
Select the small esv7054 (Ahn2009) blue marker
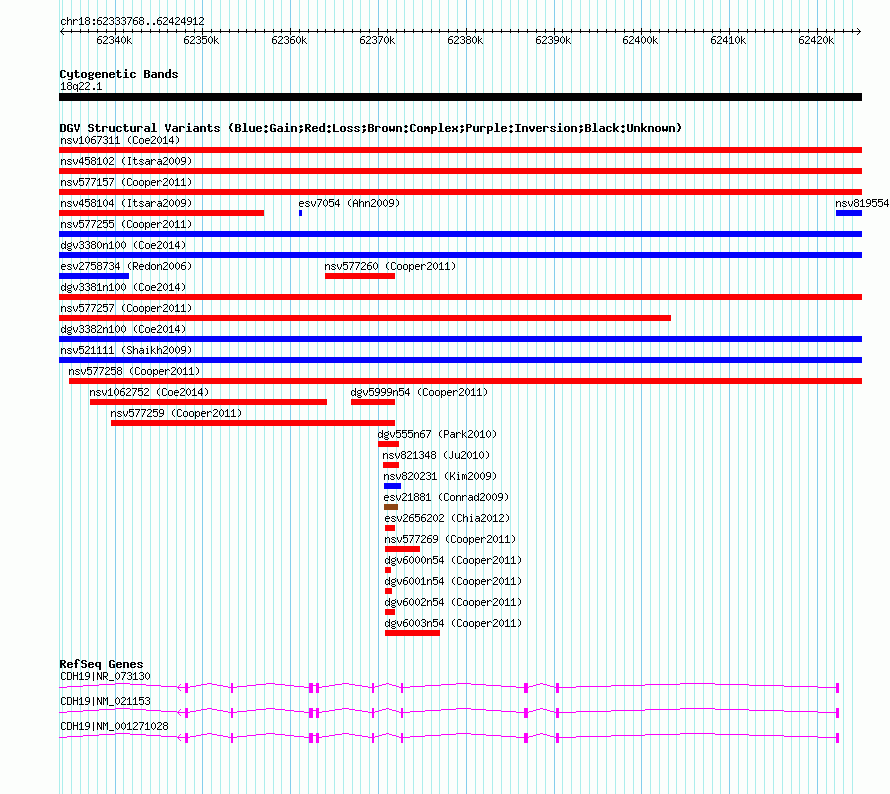300,213
